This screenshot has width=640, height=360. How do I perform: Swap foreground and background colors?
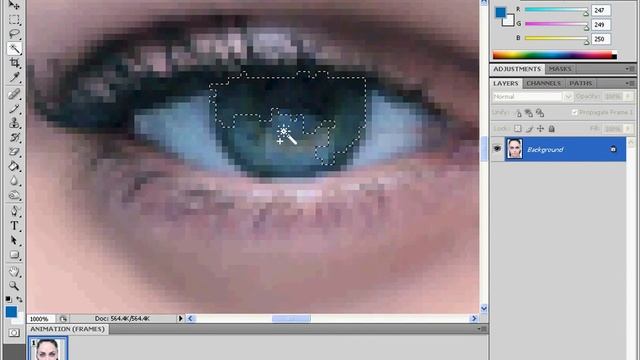point(19,299)
